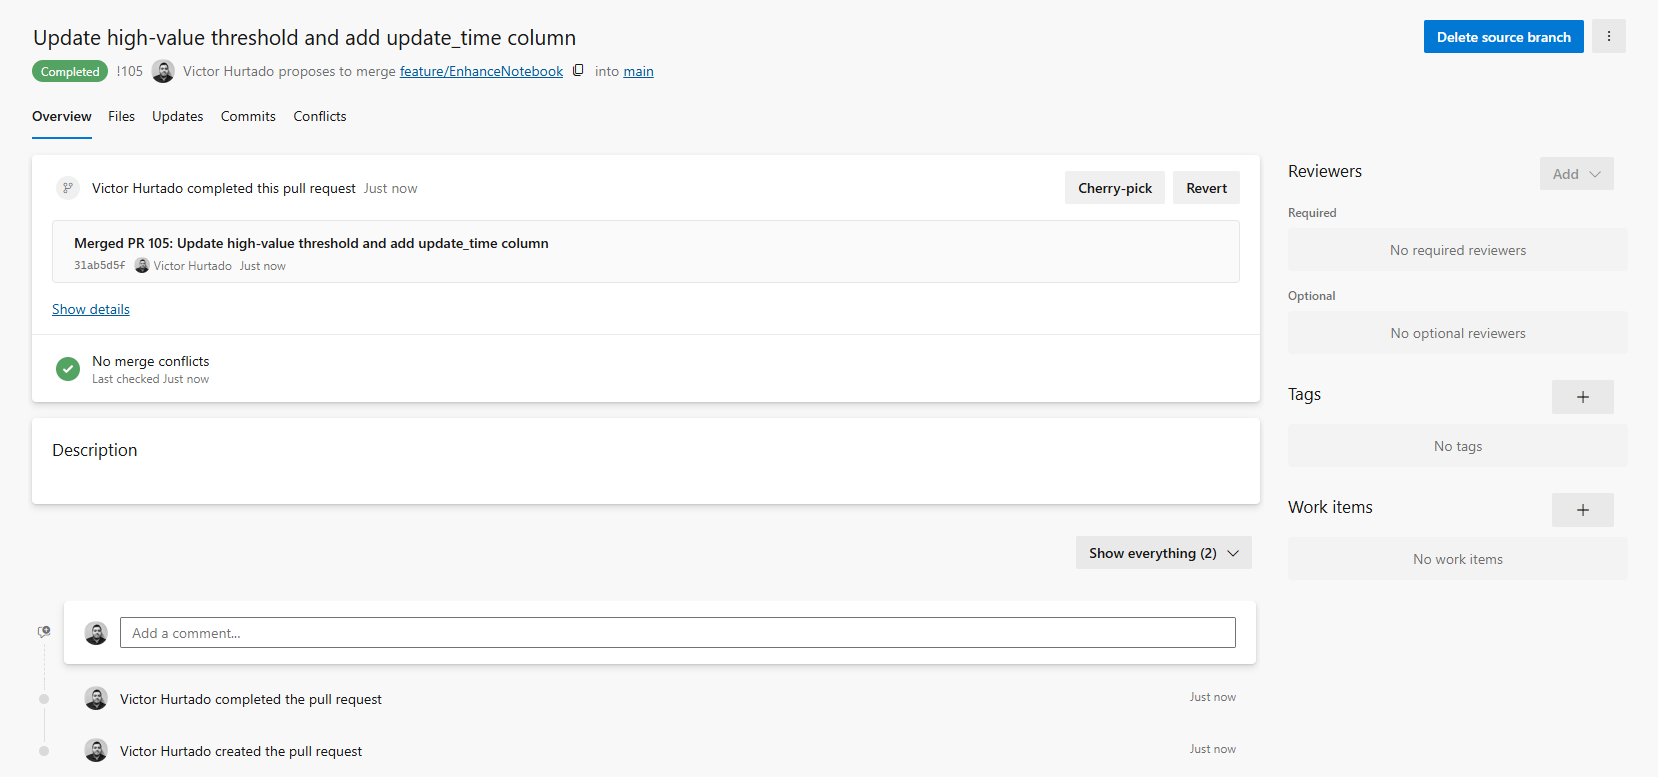1658x777 pixels.
Task: Click the 'No optional reviewers' box
Action: [1457, 333]
